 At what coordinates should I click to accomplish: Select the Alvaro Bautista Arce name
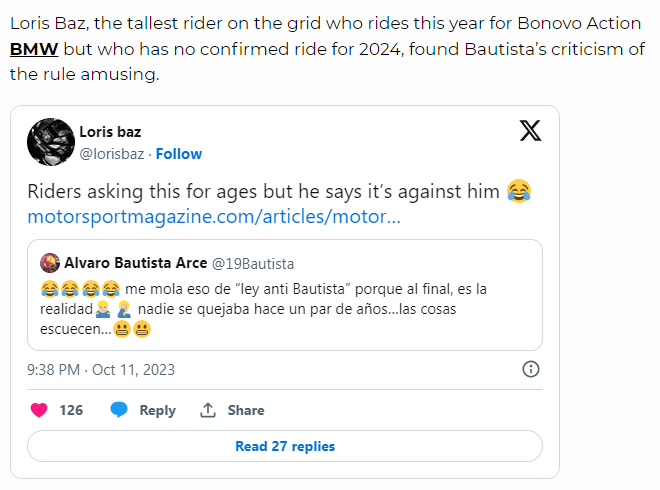pos(134,263)
